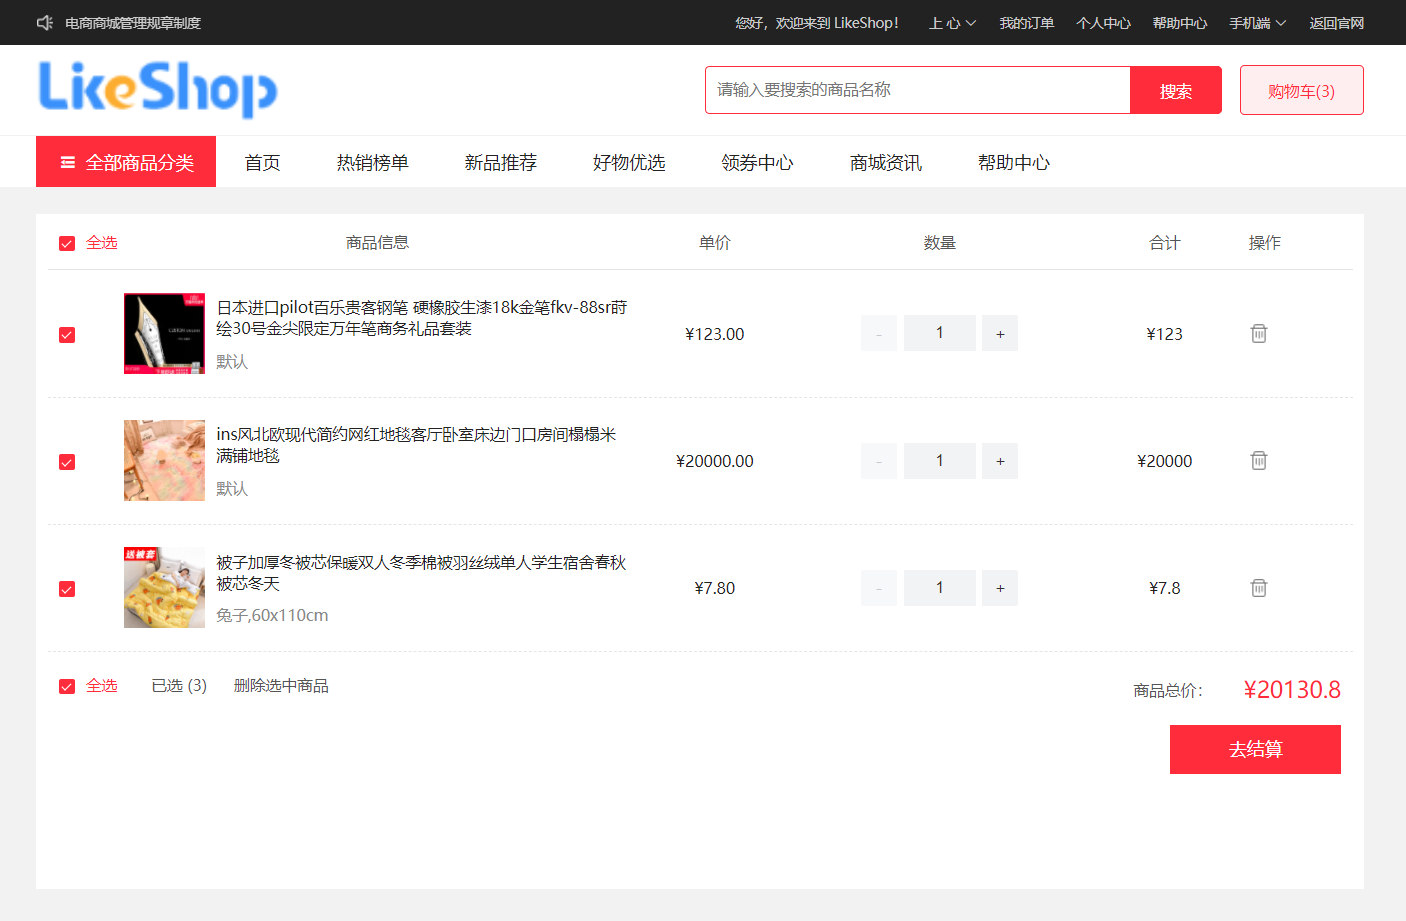Click the ¥7.80 unit price
The width and height of the screenshot is (1406, 921).
point(715,588)
